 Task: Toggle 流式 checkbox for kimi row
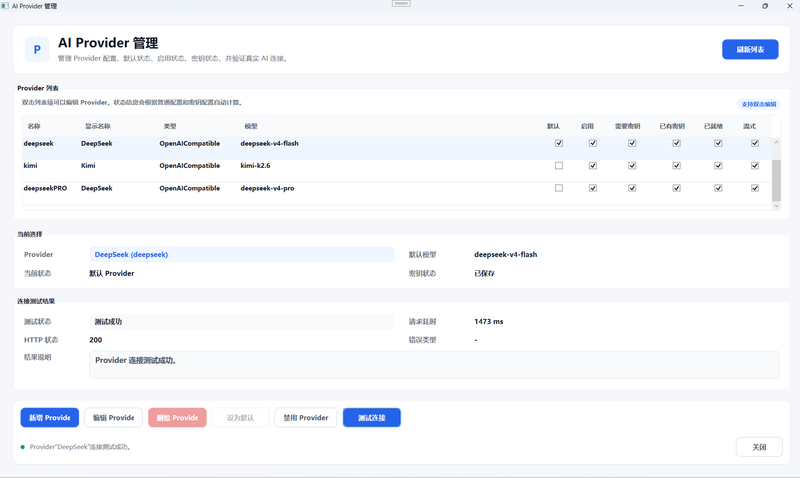tap(755, 166)
